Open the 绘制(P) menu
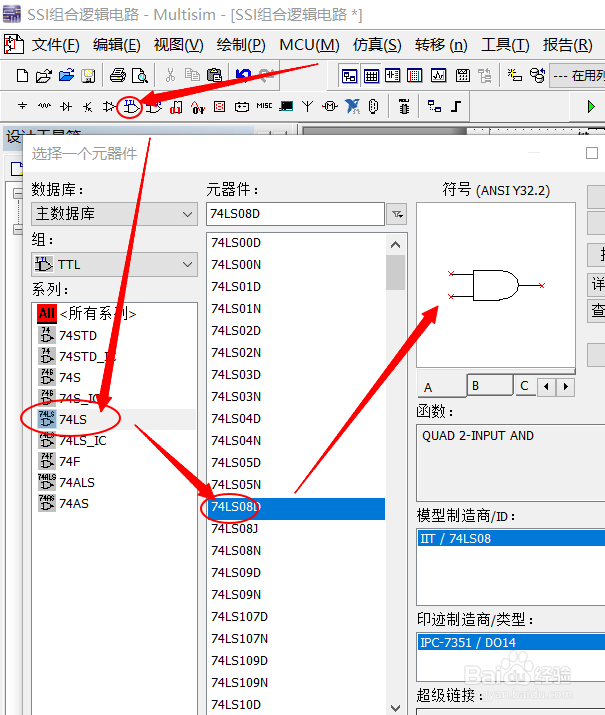Image resolution: width=605 pixels, height=715 pixels. click(241, 45)
